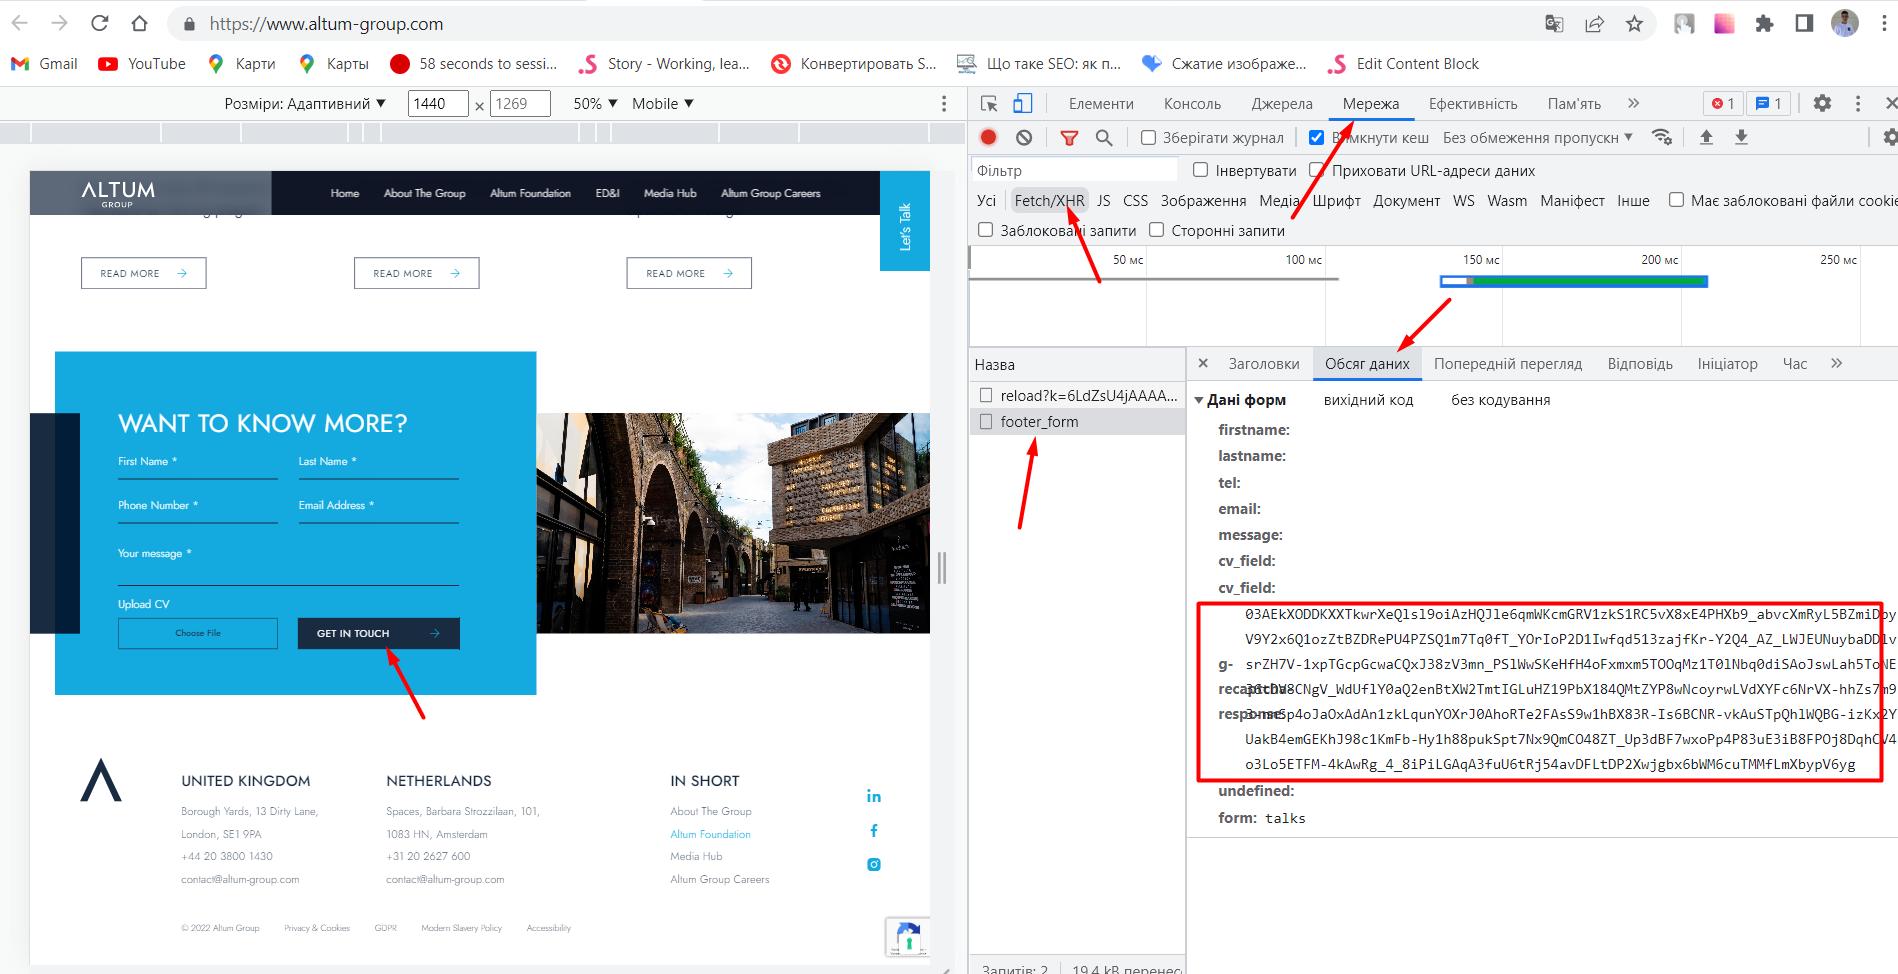Click the без кодування link
The width and height of the screenshot is (1898, 974).
click(x=1500, y=400)
